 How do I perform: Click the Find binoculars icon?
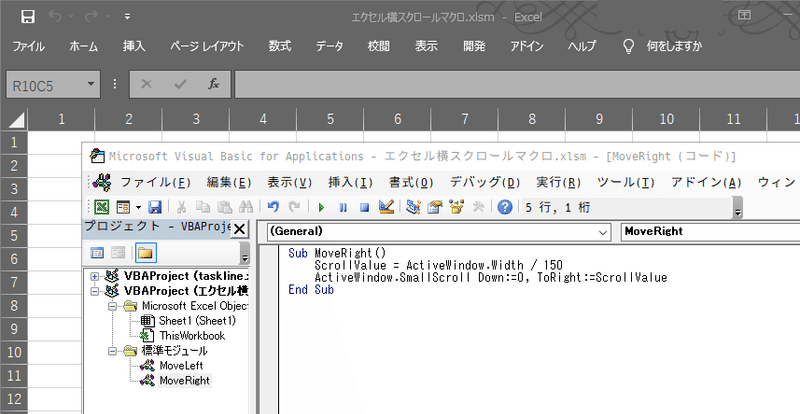(246, 207)
